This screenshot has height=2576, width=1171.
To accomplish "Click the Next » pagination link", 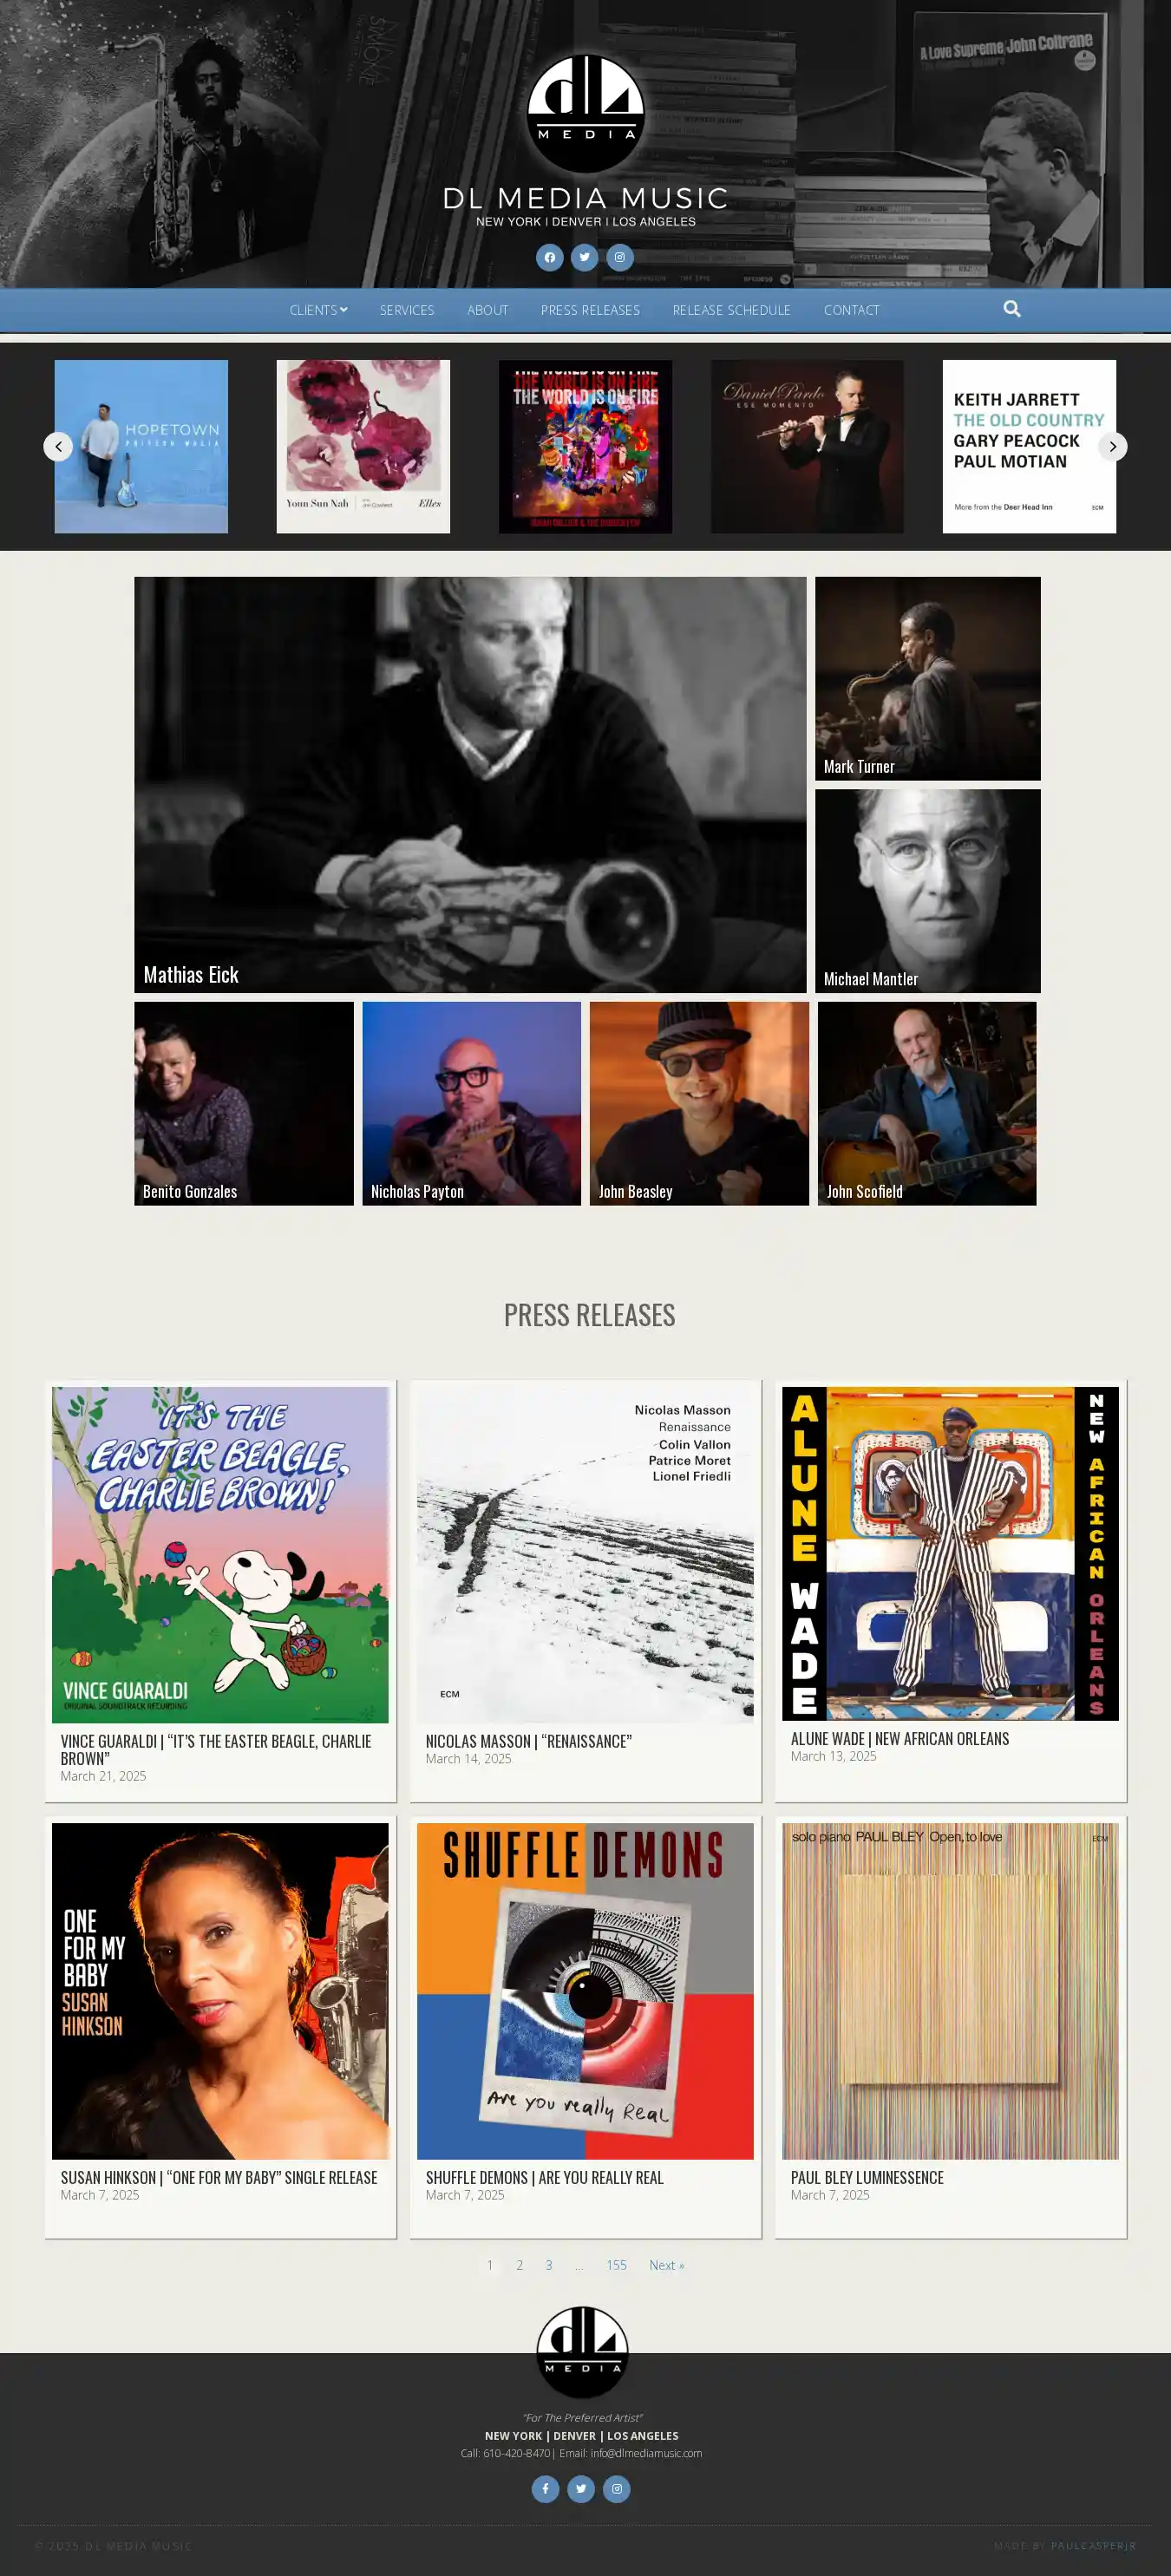I will [x=666, y=2265].
